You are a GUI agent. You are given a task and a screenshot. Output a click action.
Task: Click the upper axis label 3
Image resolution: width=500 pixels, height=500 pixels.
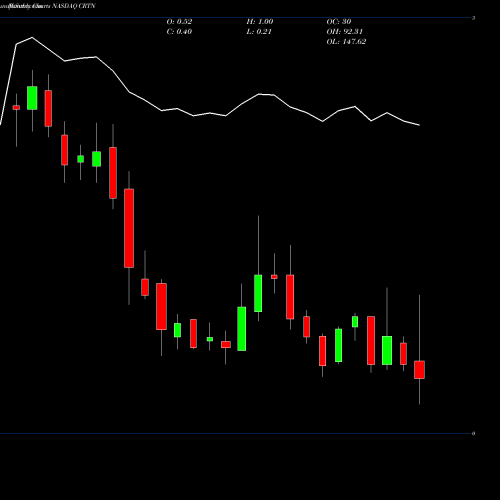pos(473,18)
